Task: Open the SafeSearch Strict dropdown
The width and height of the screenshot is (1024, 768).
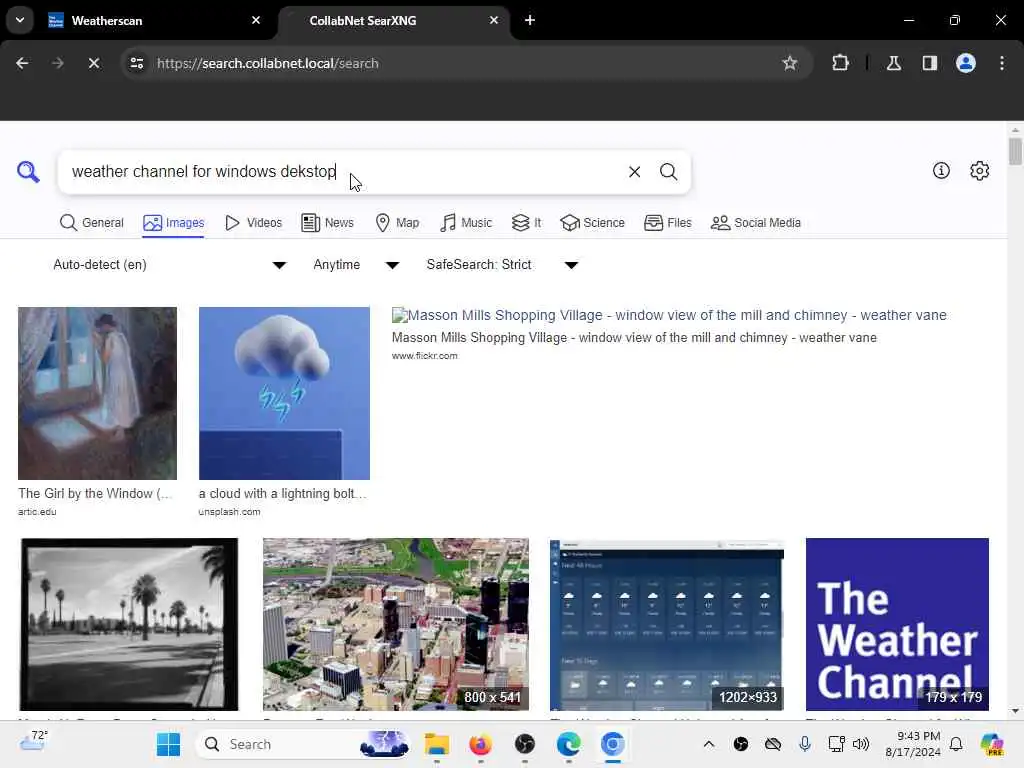Action: point(502,264)
